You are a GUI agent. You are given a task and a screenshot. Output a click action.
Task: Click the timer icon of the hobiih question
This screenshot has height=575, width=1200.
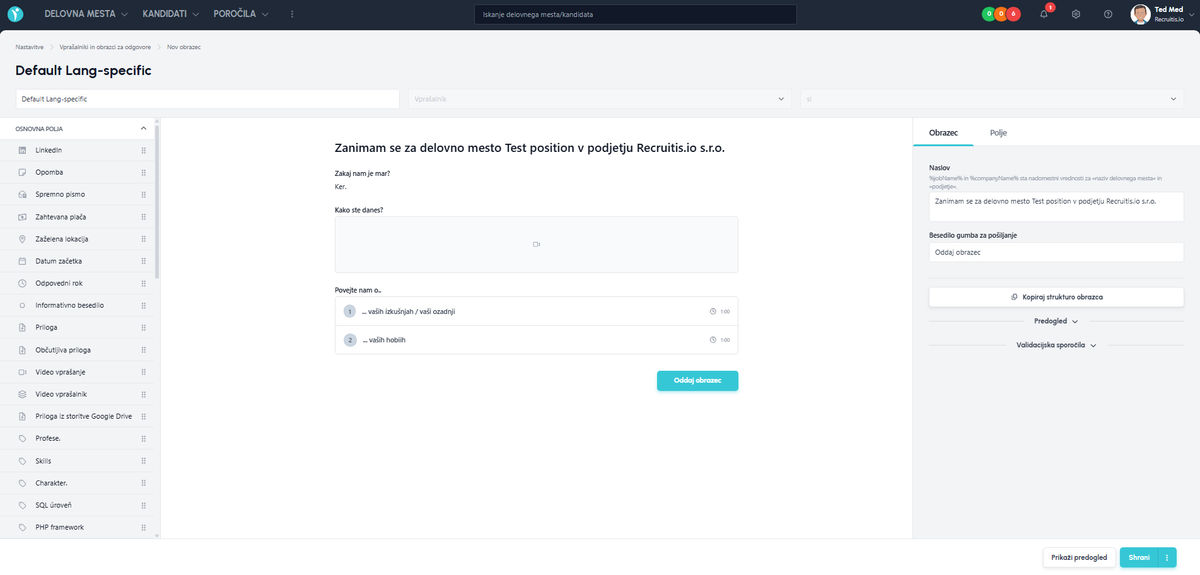pos(713,340)
